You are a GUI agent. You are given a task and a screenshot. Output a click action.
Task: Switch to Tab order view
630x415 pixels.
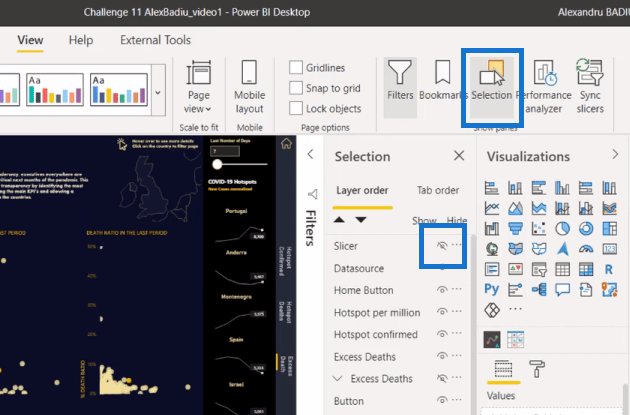point(438,190)
